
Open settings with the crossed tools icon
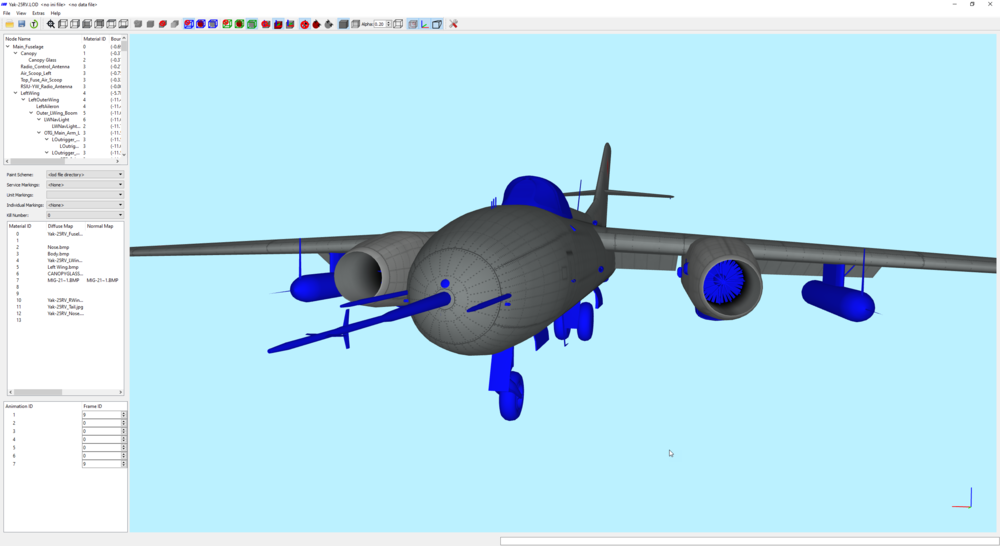pyautogui.click(x=453, y=24)
